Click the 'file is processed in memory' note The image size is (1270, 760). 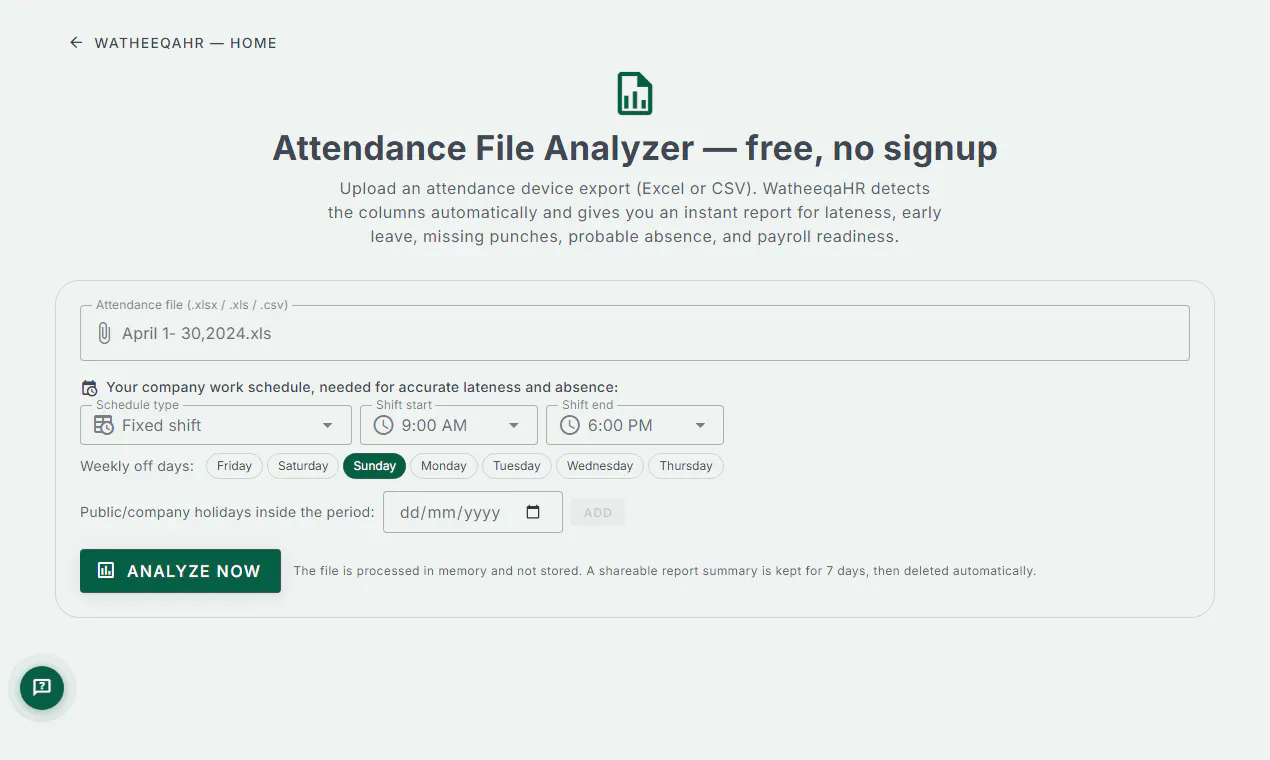point(664,571)
